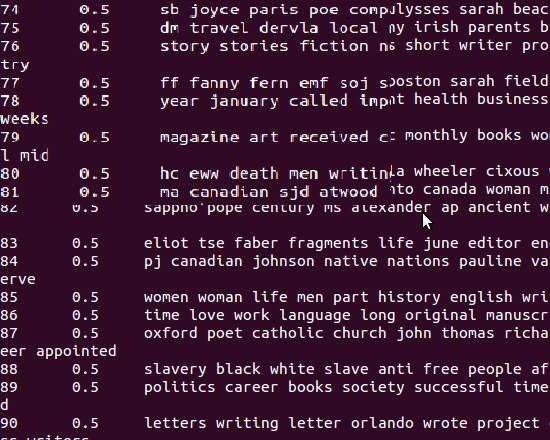
Task: Click the word "january" in row 78
Action: click(244, 101)
